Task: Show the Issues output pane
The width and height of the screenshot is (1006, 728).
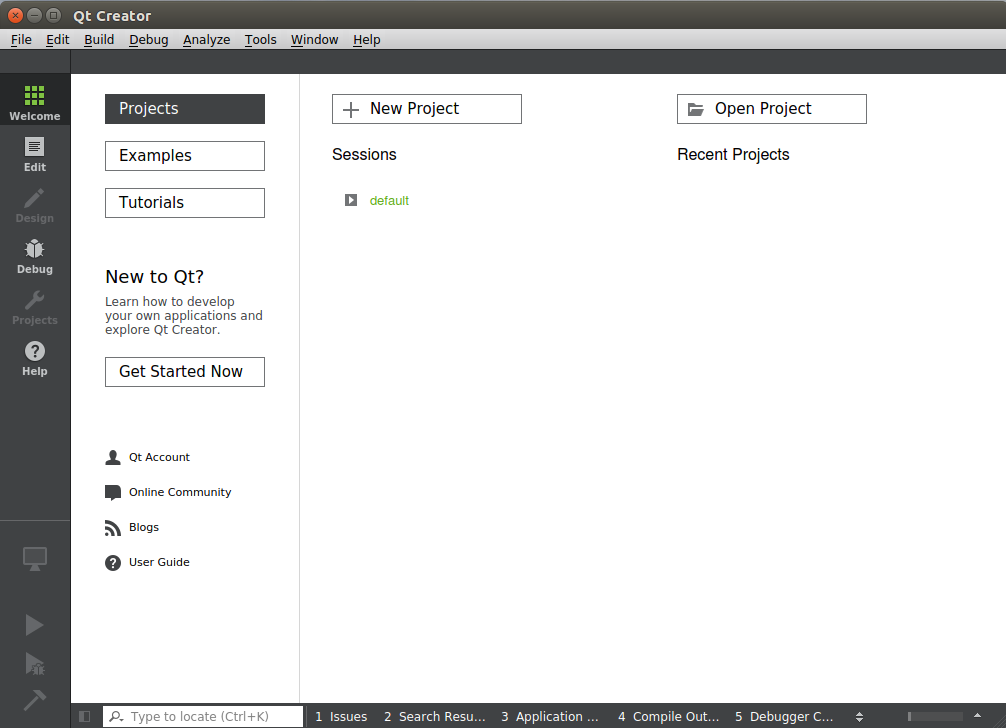Action: [341, 716]
